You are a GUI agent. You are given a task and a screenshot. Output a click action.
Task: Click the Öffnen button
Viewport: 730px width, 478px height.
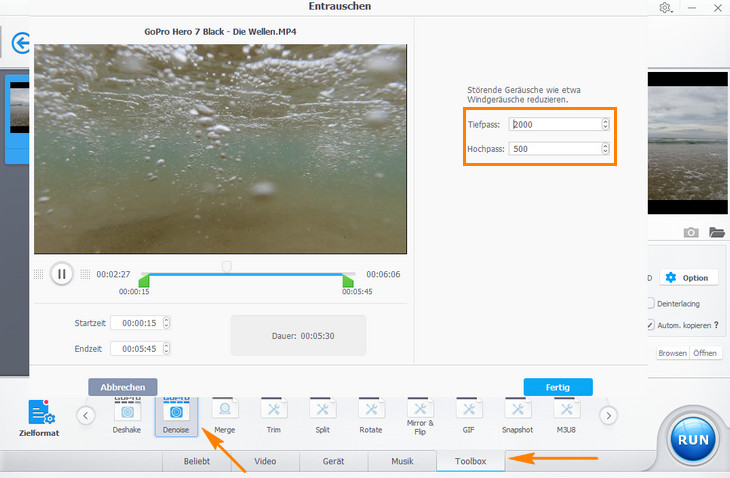click(705, 353)
